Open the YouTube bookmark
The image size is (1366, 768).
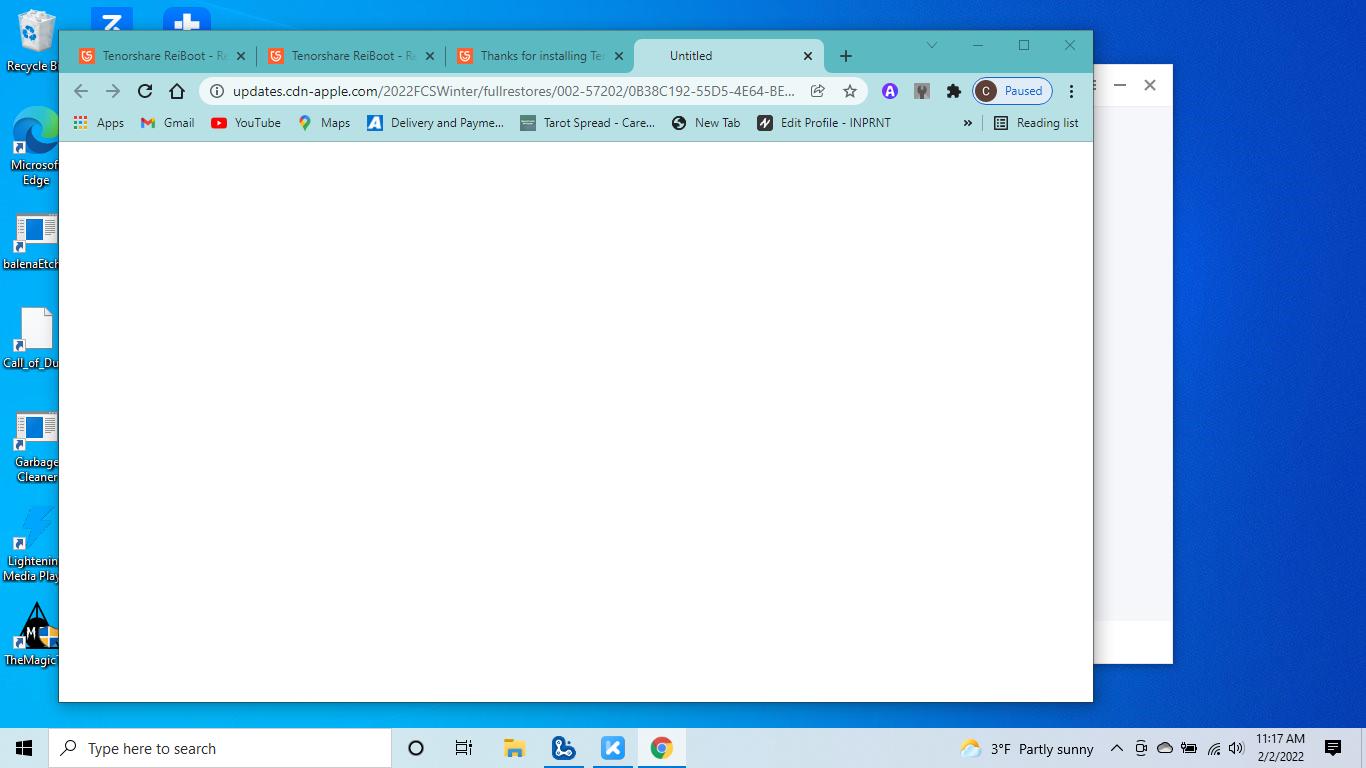click(246, 123)
